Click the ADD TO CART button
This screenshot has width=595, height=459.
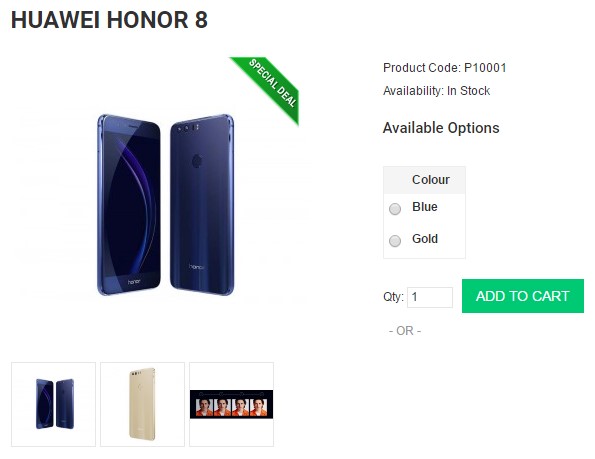(x=523, y=296)
